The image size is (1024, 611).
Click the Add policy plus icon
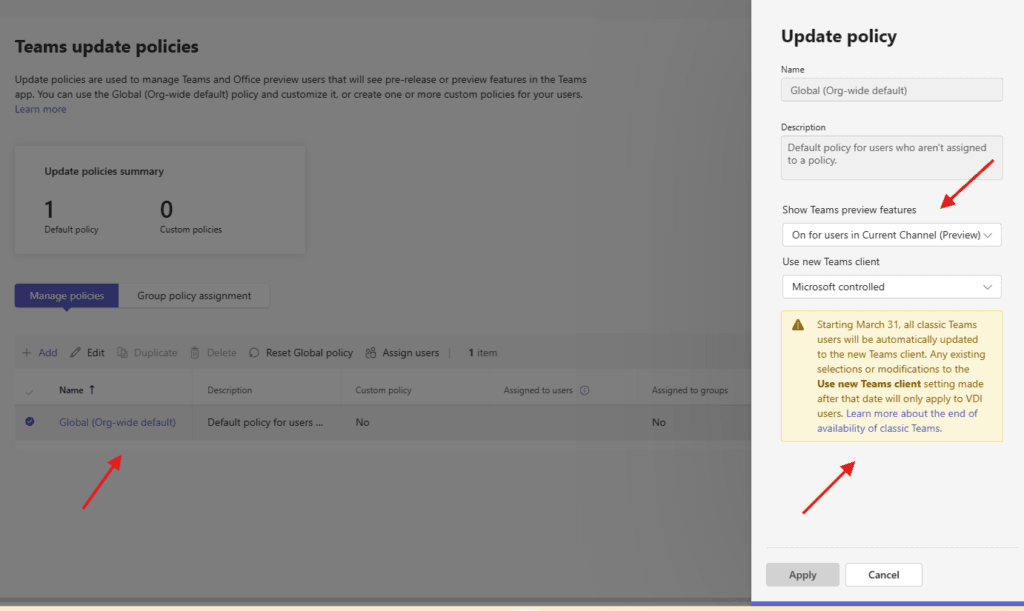pos(27,353)
